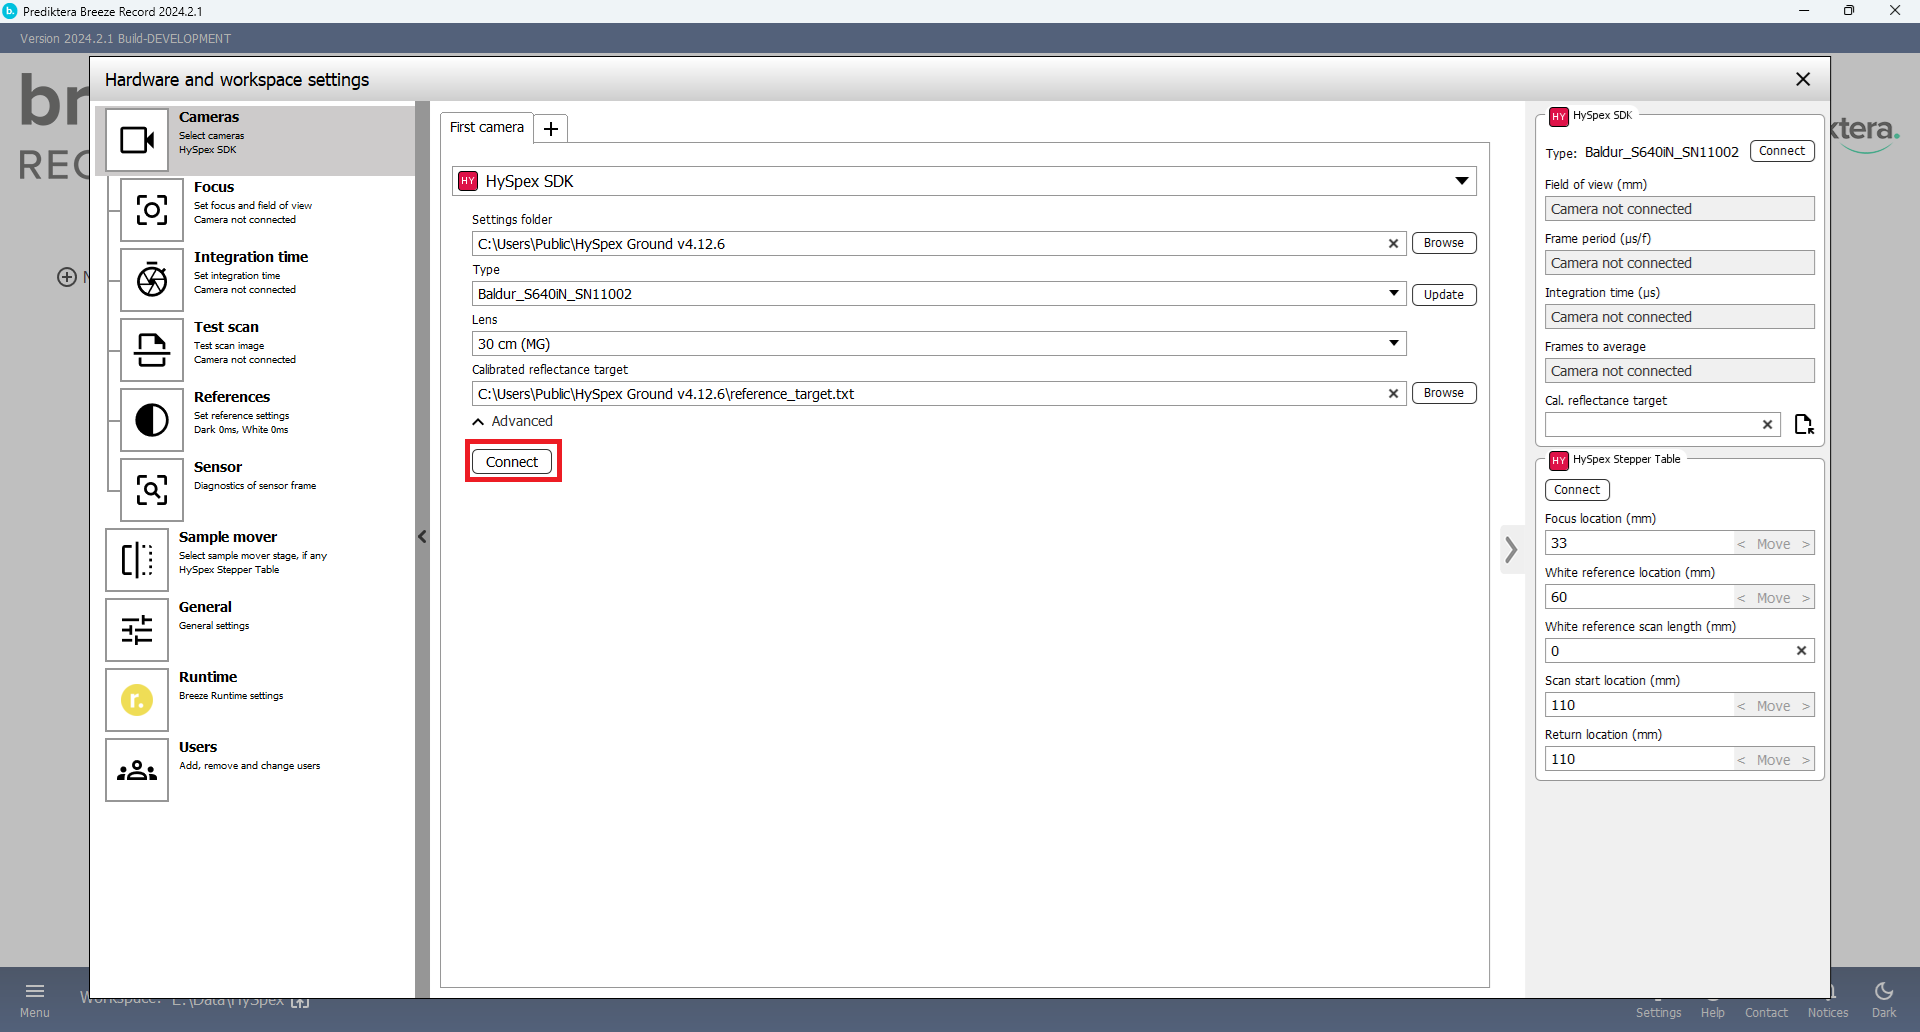The width and height of the screenshot is (1920, 1032).
Task: Open the Lens dropdown showing 30 cm
Action: 1393,344
